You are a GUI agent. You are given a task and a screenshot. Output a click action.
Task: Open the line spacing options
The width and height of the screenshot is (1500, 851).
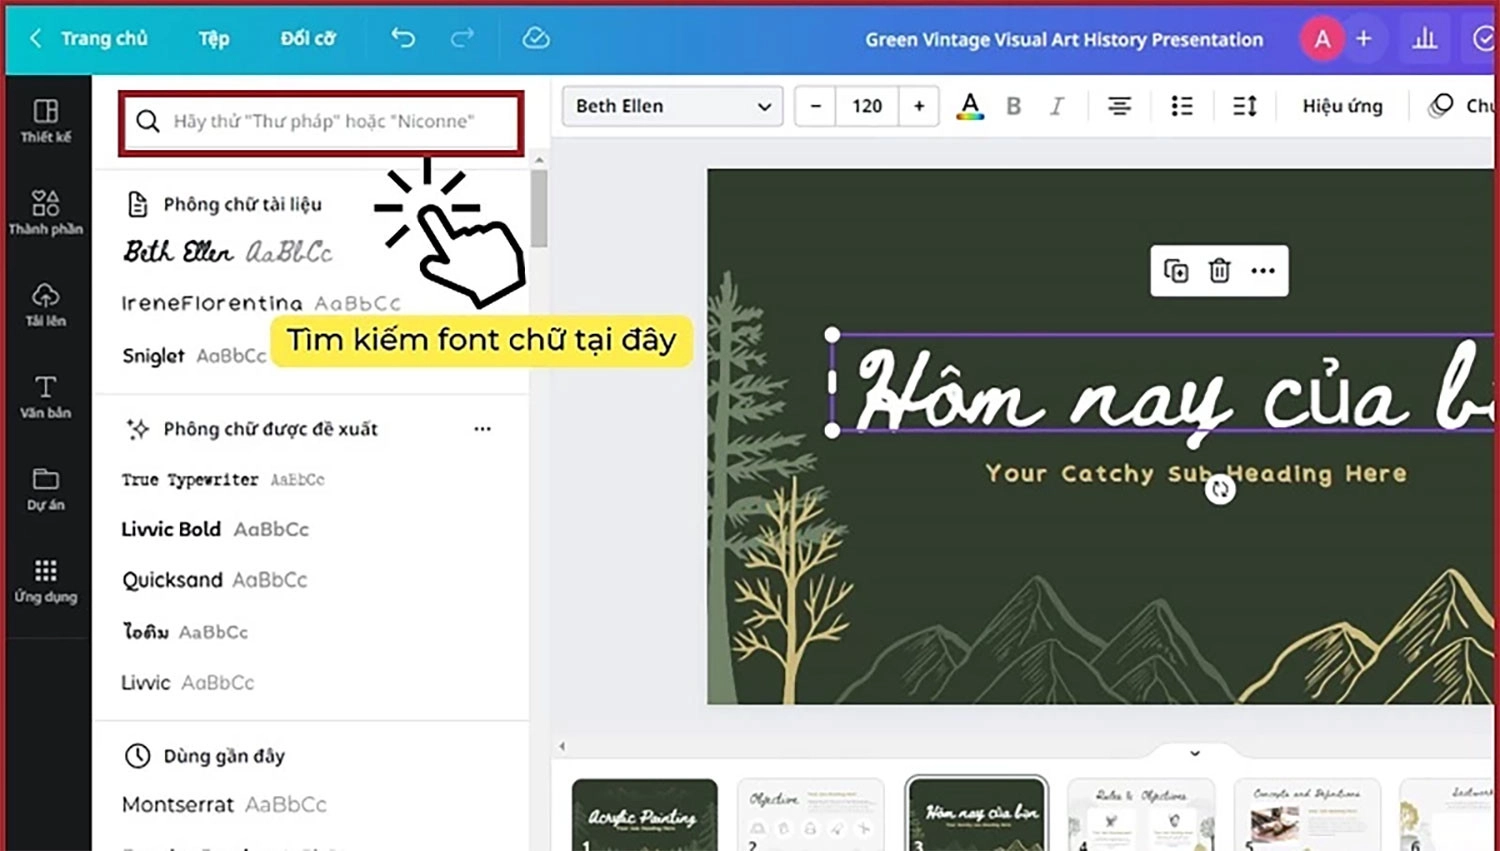click(x=1244, y=106)
